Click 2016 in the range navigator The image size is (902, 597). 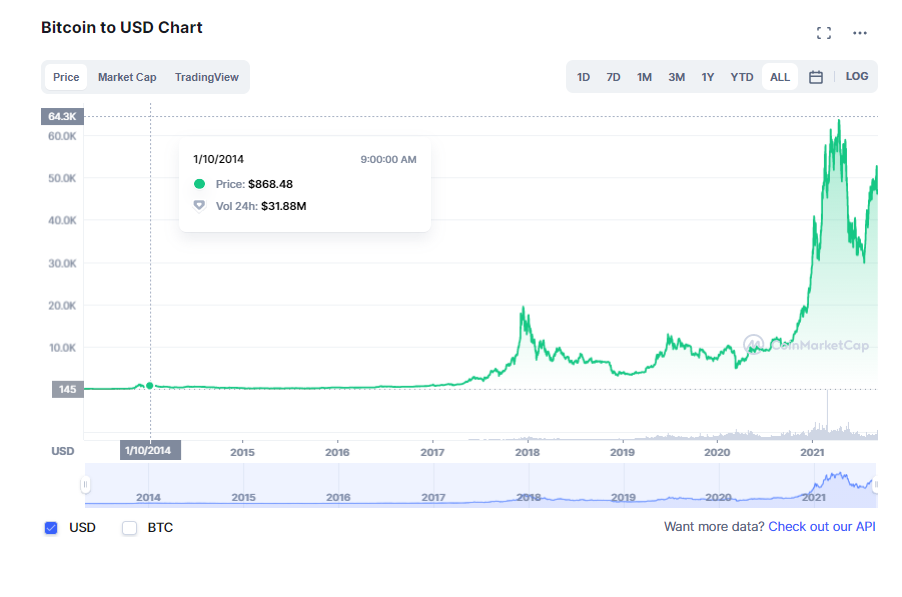[338, 498]
